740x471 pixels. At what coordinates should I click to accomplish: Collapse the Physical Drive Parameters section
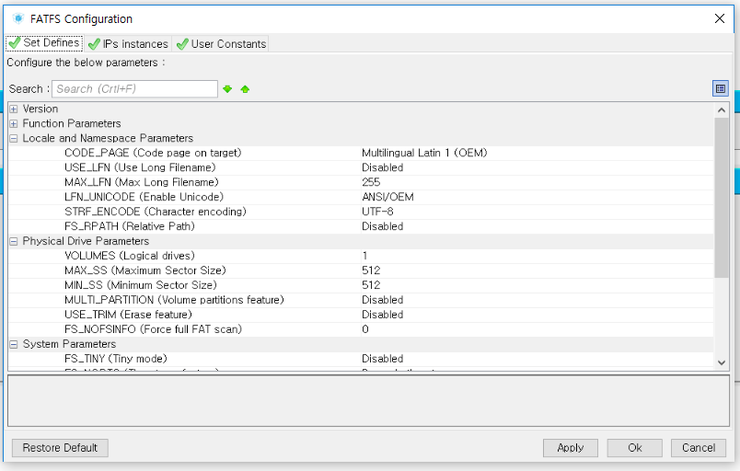(14, 241)
